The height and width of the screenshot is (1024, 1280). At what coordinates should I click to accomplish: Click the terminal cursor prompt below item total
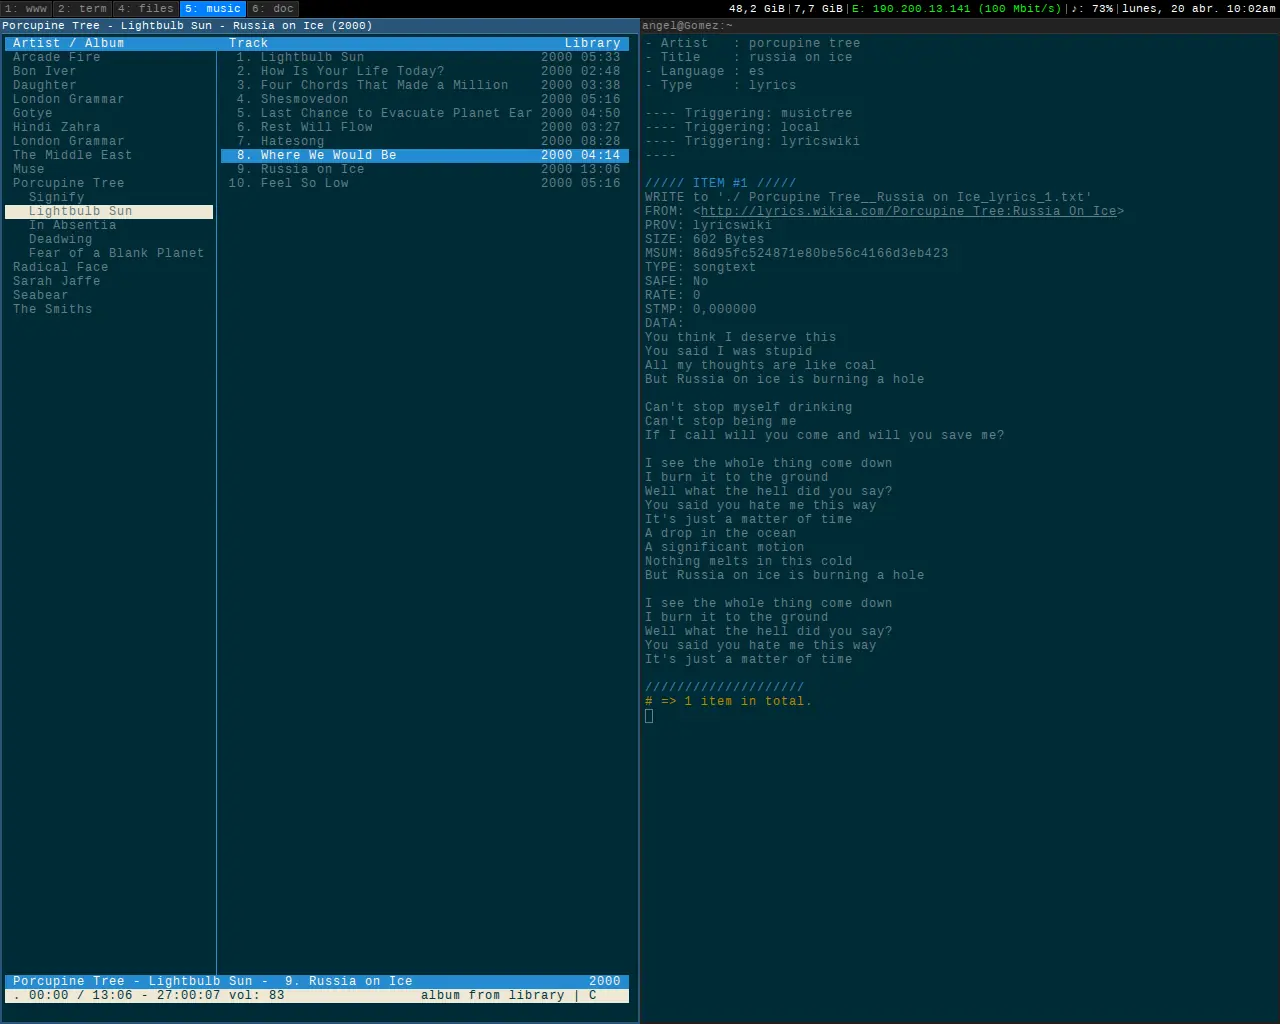coord(649,715)
